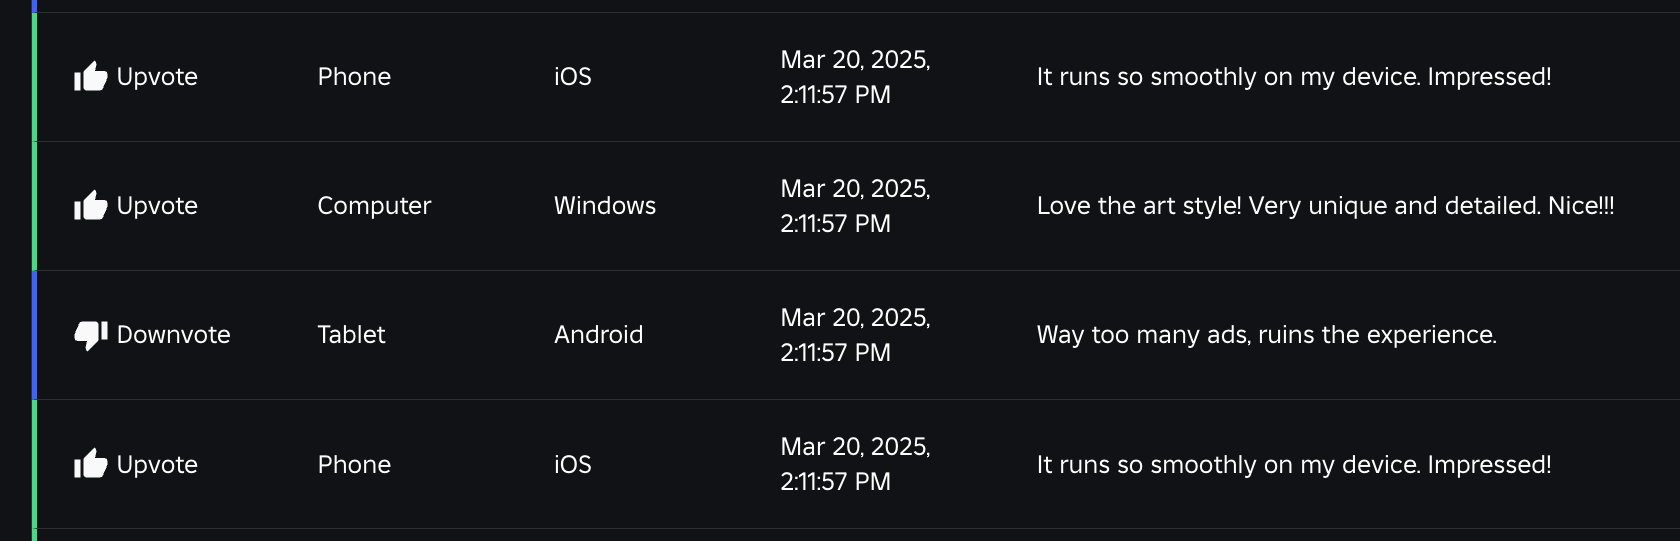Click the Phone cell in the bottom row

tap(354, 465)
